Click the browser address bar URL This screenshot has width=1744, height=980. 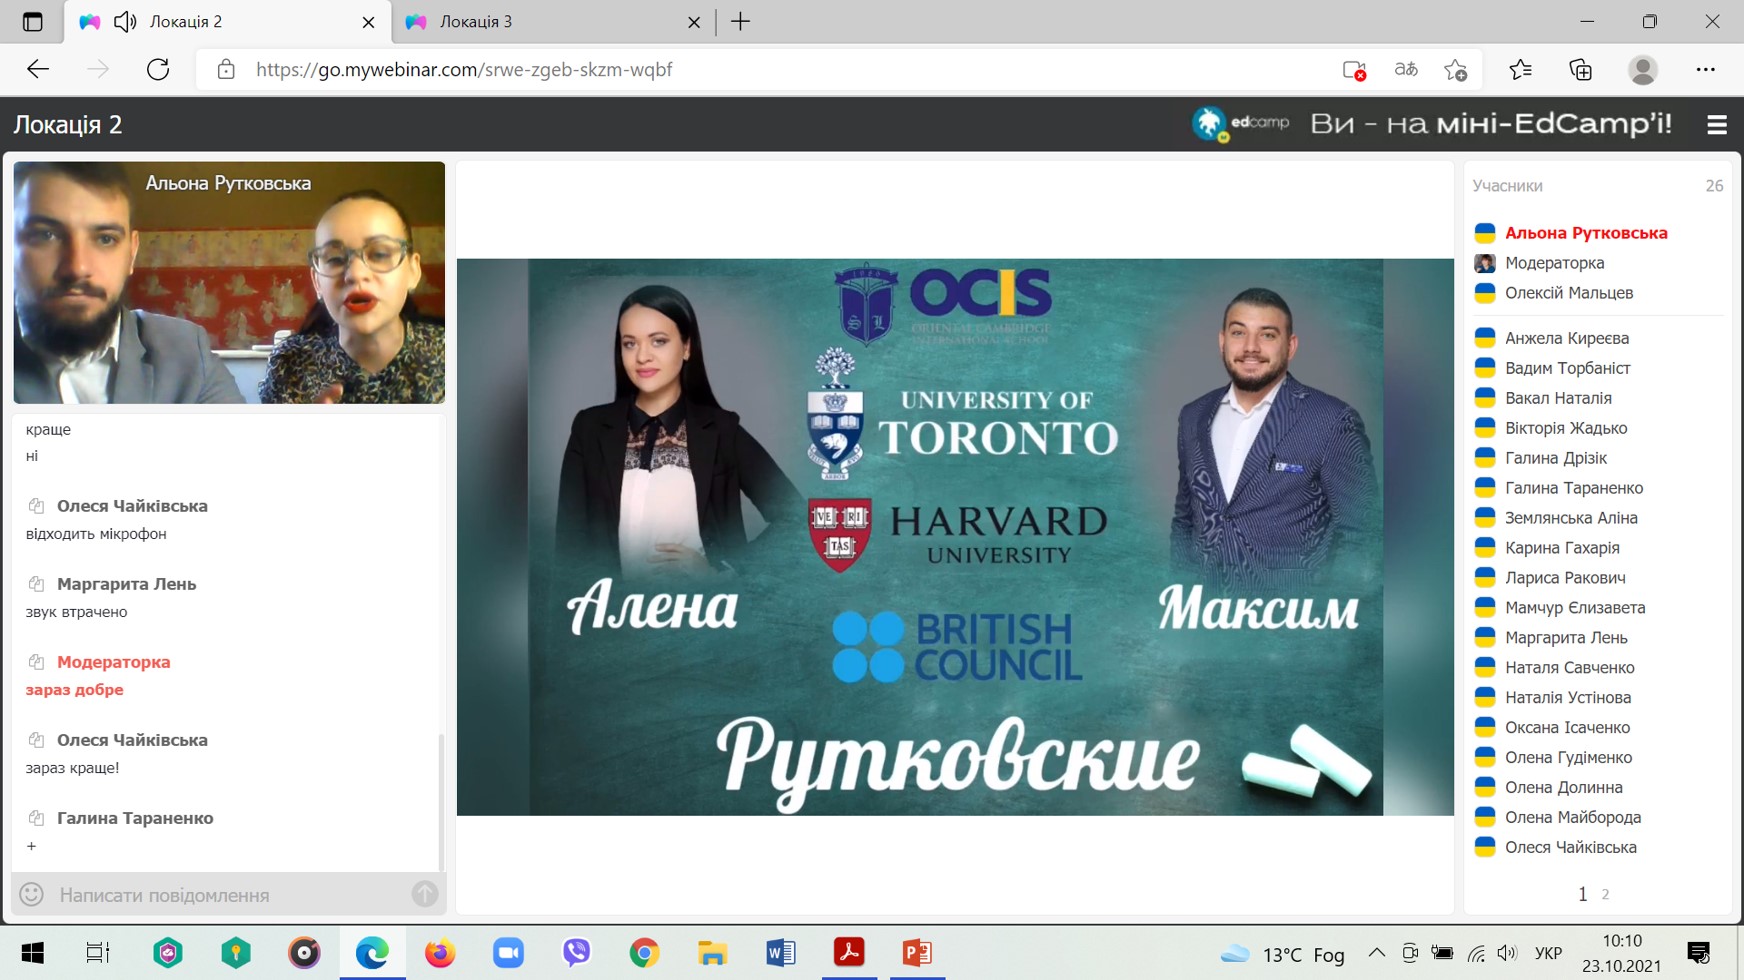464,69
